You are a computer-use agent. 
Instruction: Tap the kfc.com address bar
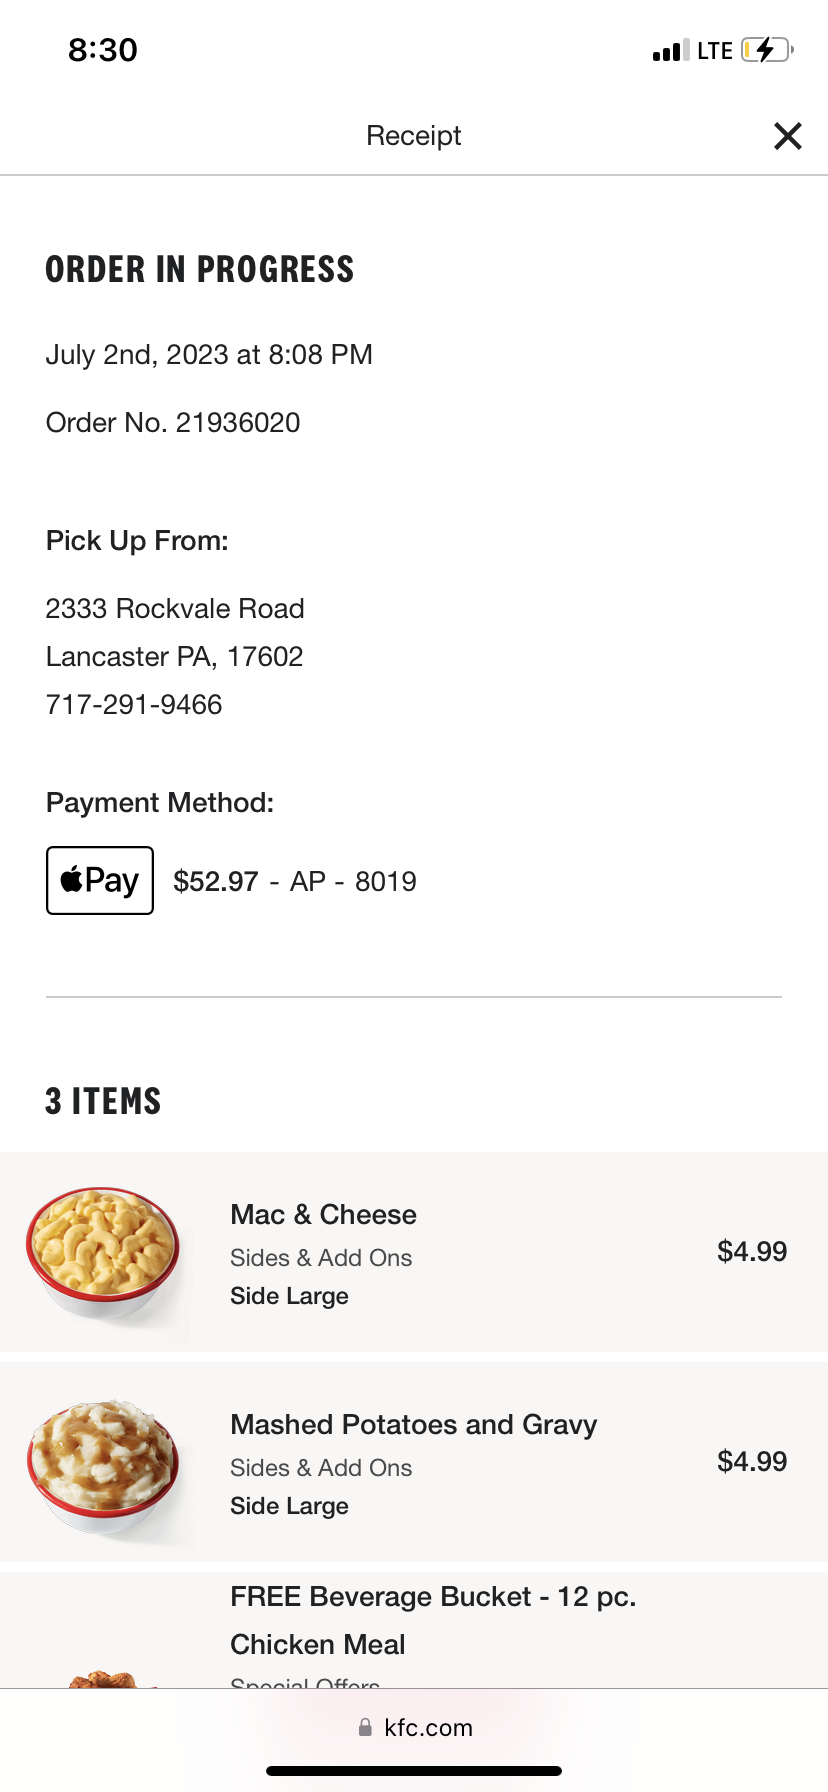point(414,1728)
